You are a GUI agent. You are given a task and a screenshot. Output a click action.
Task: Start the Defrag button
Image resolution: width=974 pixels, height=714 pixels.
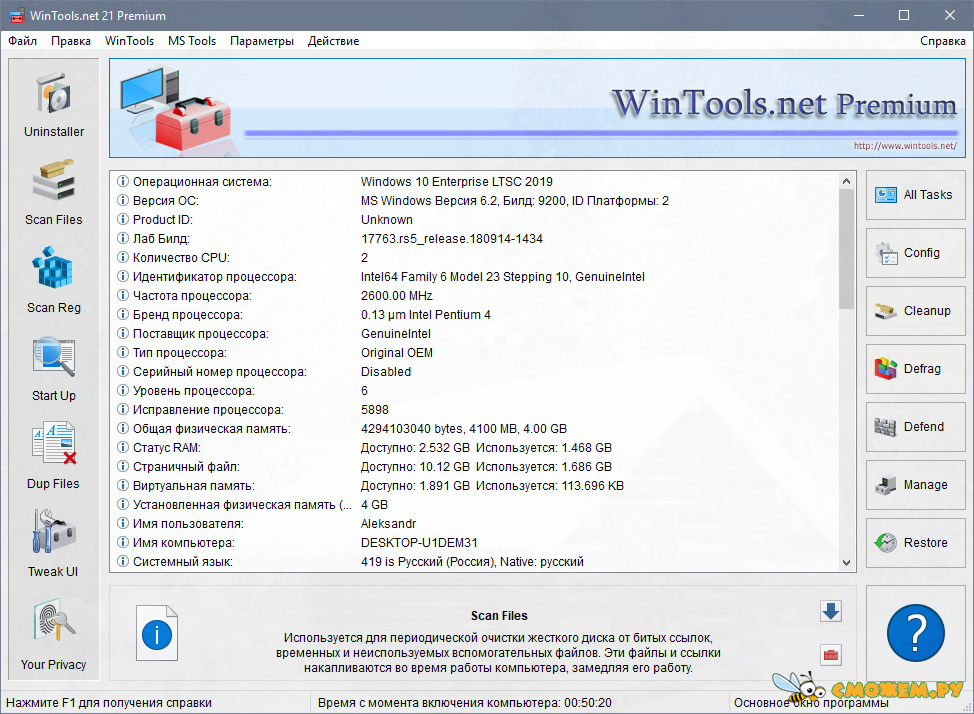pos(916,368)
